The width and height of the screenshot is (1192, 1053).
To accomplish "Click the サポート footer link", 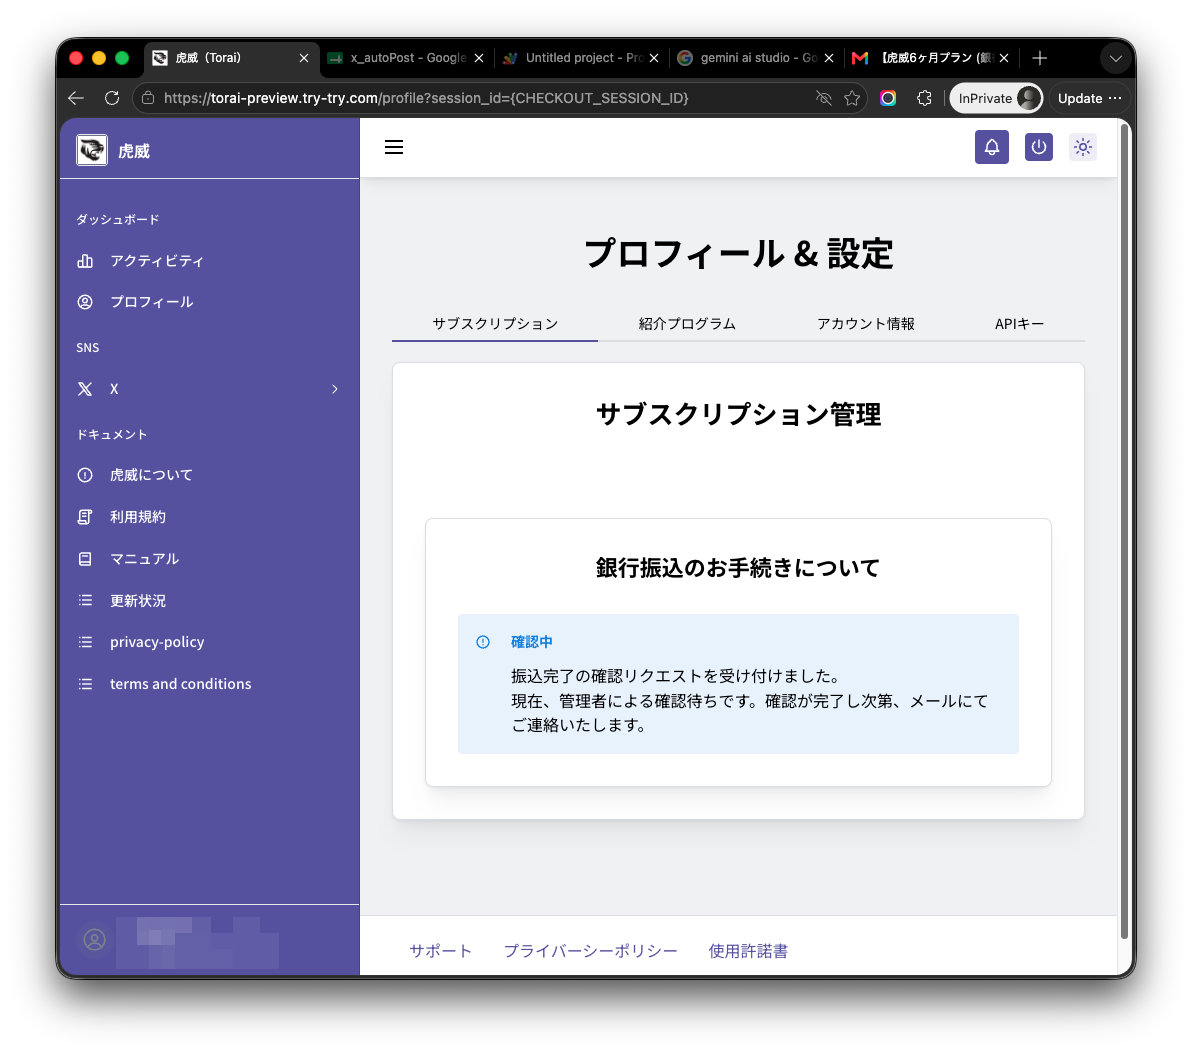I will coord(440,950).
